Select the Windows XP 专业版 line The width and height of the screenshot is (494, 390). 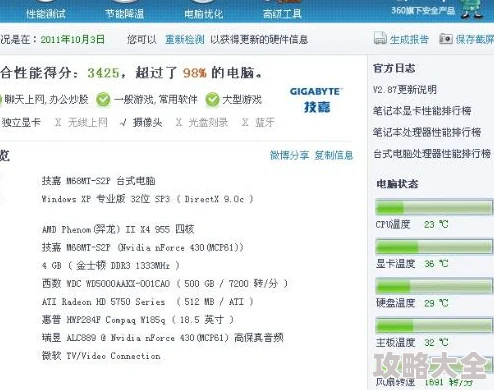pyautogui.click(x=148, y=199)
